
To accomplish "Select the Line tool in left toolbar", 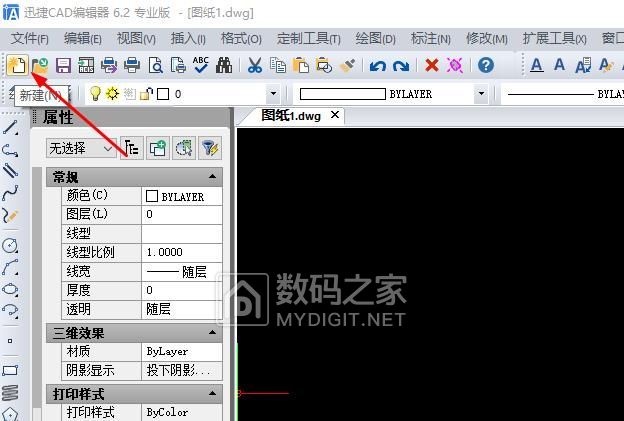I will [10, 127].
